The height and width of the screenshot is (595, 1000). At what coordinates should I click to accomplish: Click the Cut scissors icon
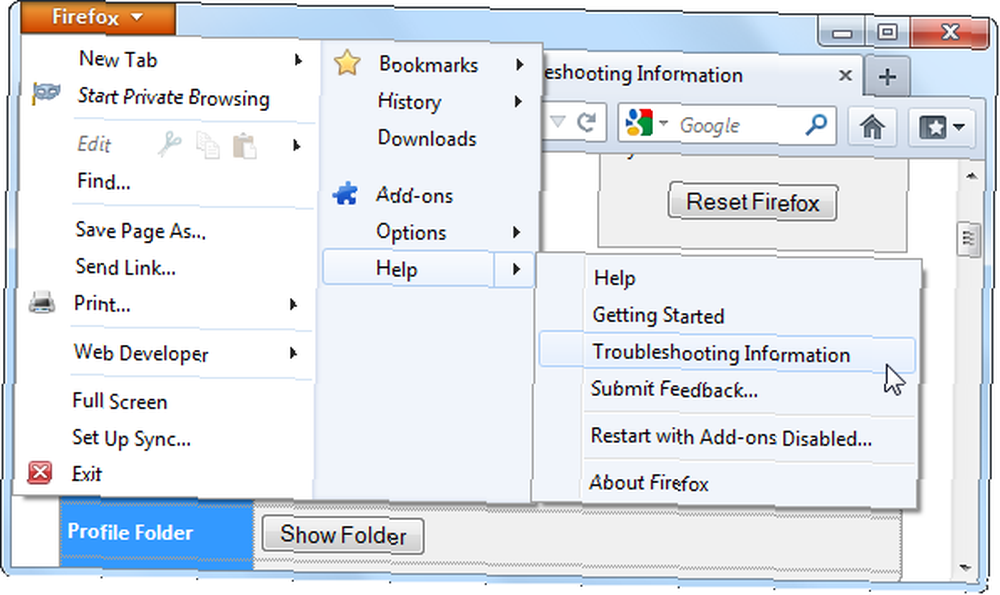169,145
